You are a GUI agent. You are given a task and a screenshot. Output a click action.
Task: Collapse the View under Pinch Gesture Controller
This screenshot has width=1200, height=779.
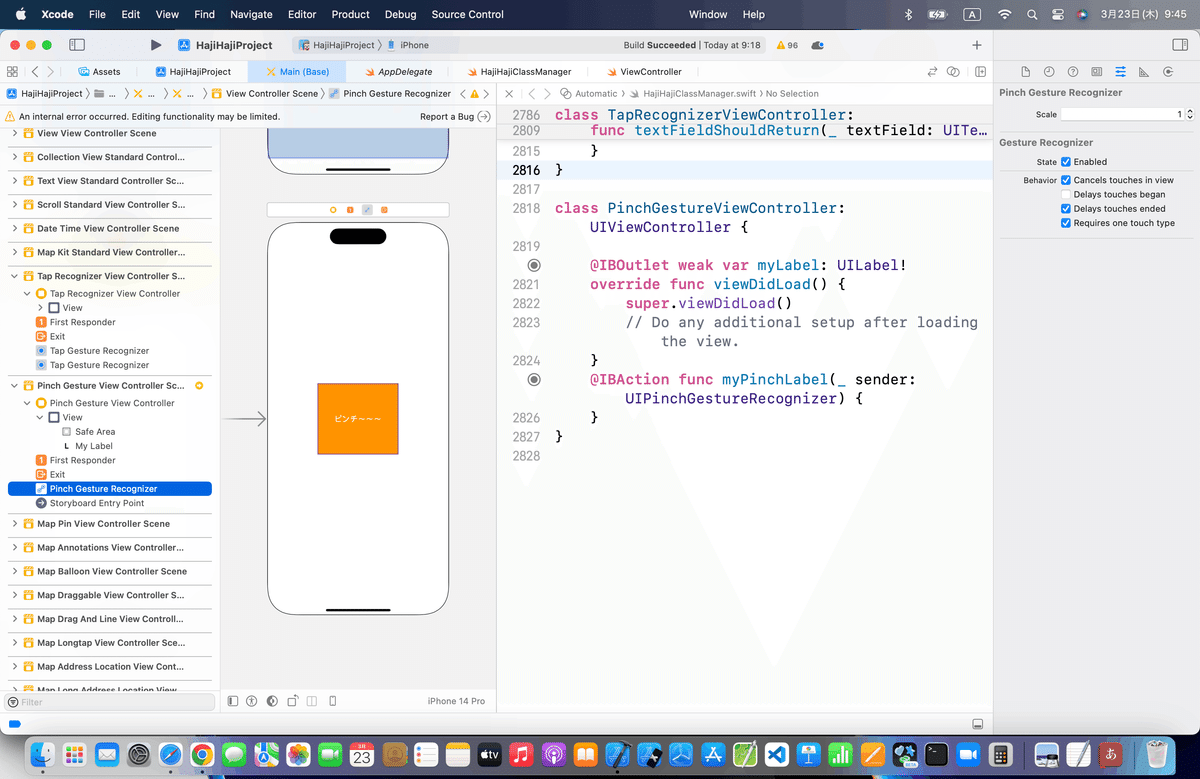40,417
